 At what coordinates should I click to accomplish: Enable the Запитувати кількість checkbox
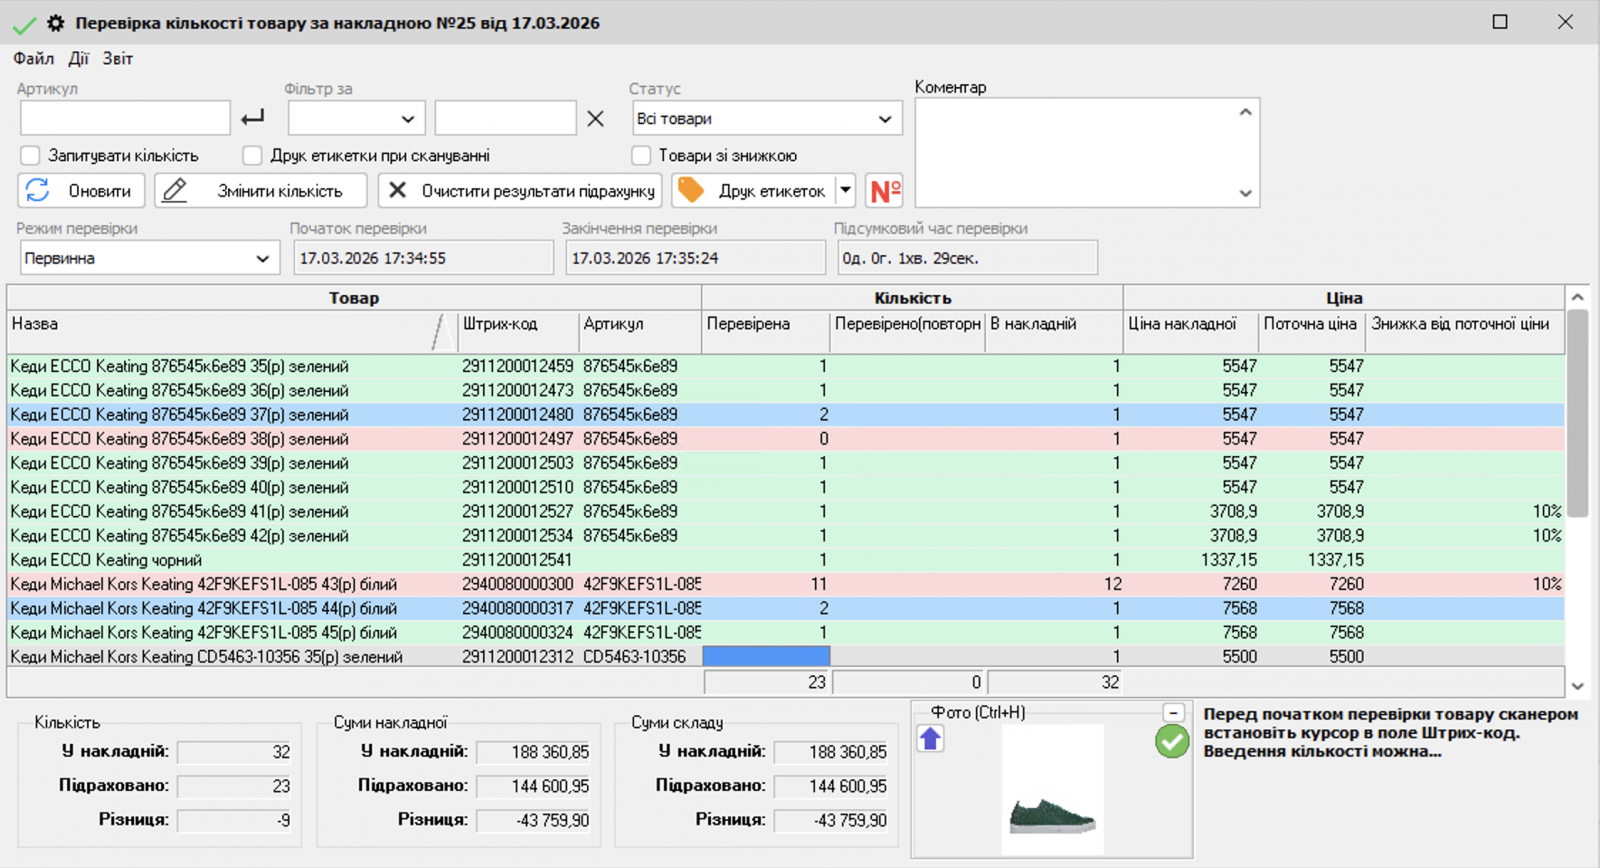[x=31, y=155]
